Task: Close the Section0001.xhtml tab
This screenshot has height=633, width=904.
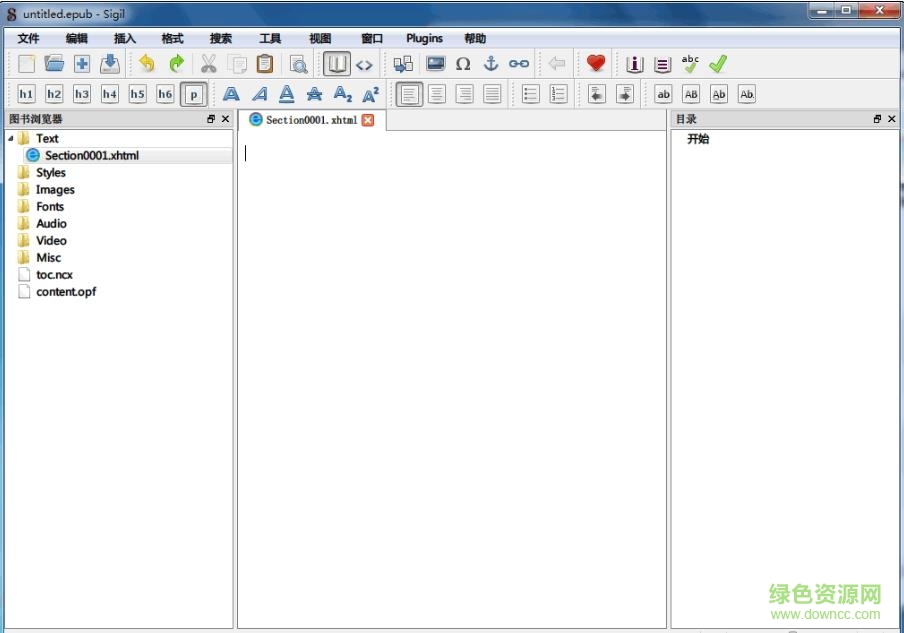Action: (368, 120)
